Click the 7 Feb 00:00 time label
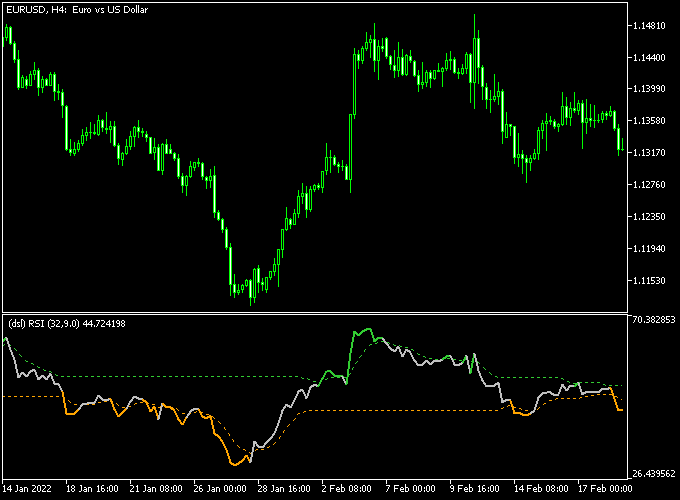 point(410,489)
